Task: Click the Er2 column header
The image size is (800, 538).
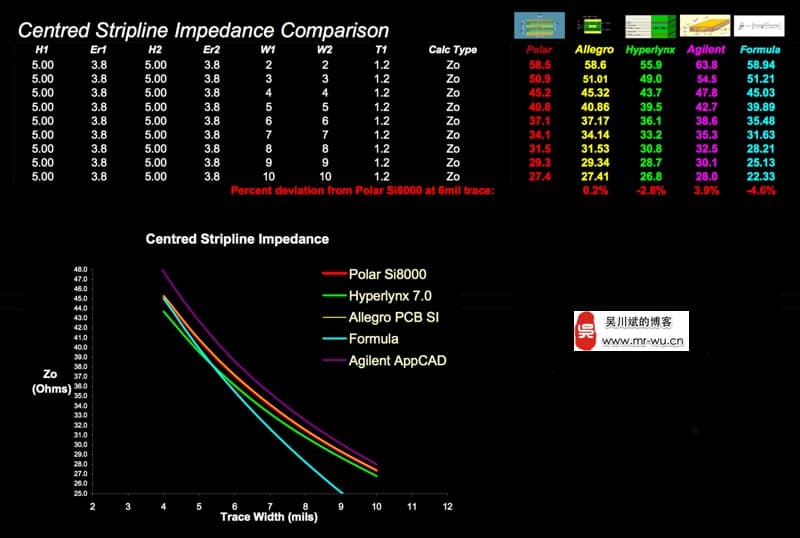Action: coord(212,50)
